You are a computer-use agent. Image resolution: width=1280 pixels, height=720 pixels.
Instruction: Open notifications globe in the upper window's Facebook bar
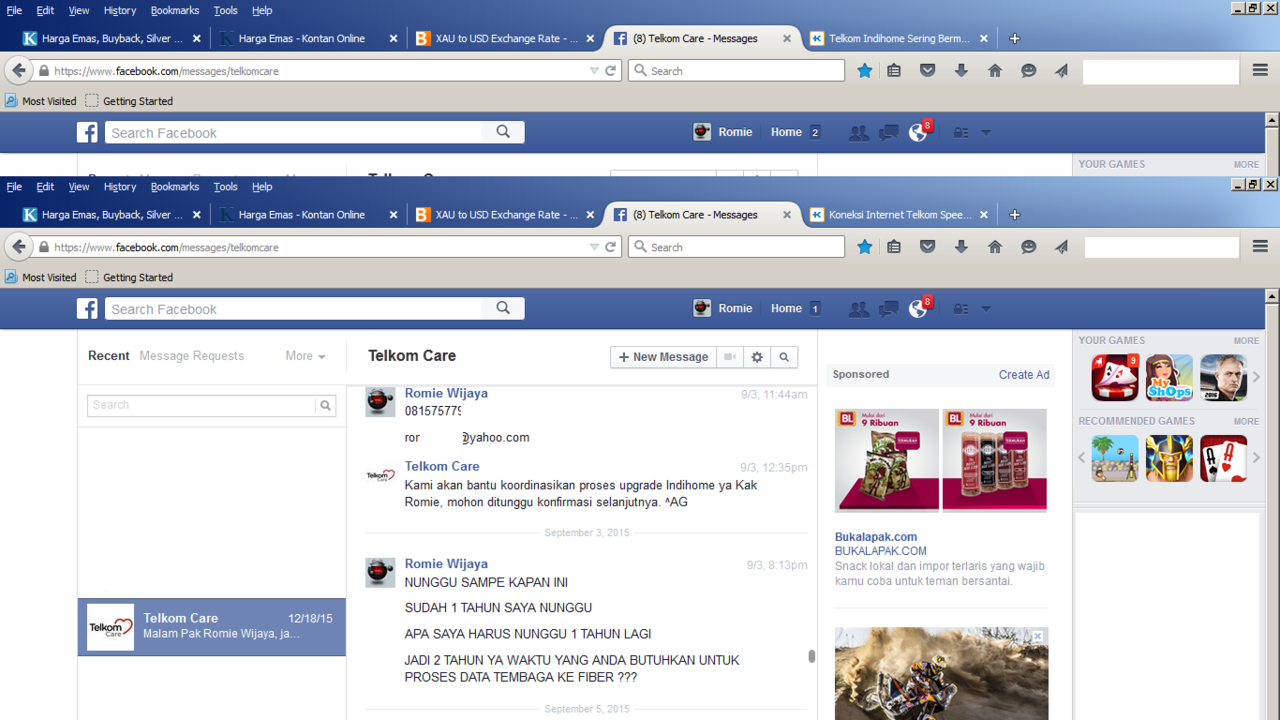pos(918,132)
